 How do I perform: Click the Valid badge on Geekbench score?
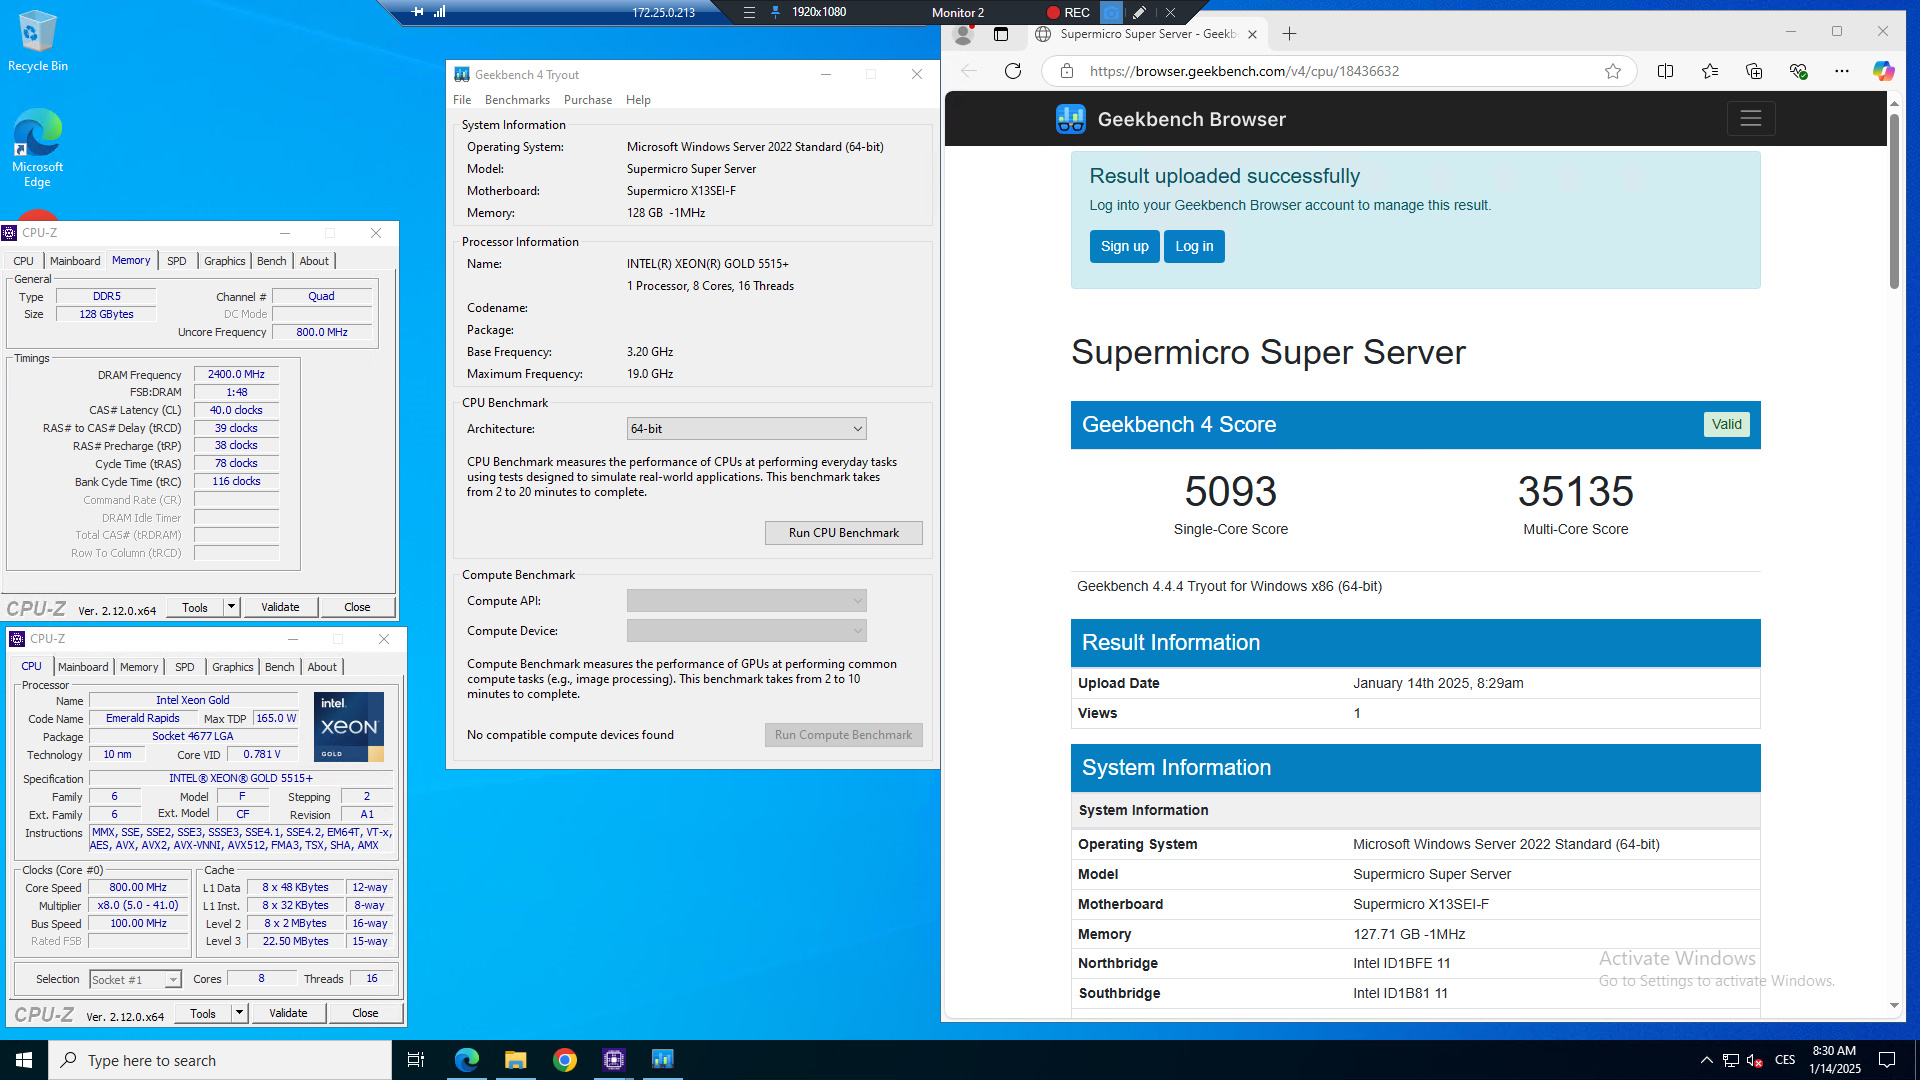(1726, 424)
